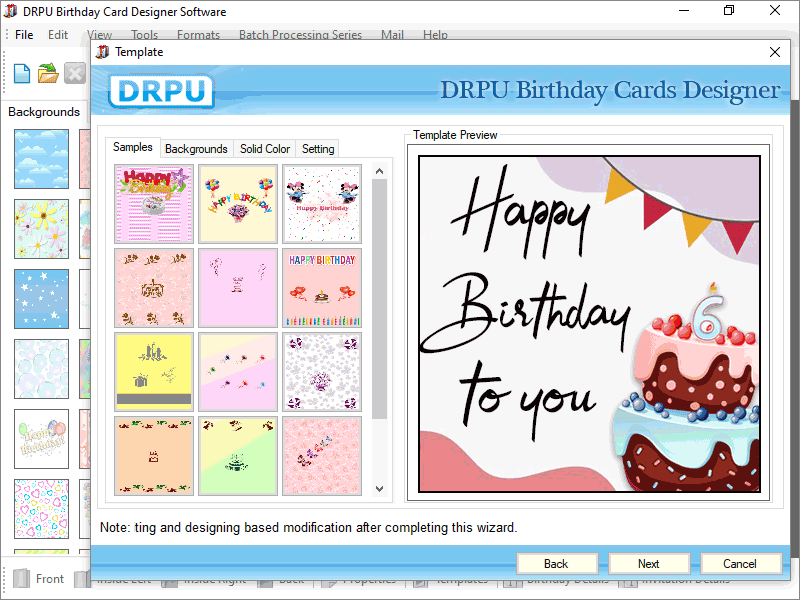Click the Cancel button

(740, 564)
